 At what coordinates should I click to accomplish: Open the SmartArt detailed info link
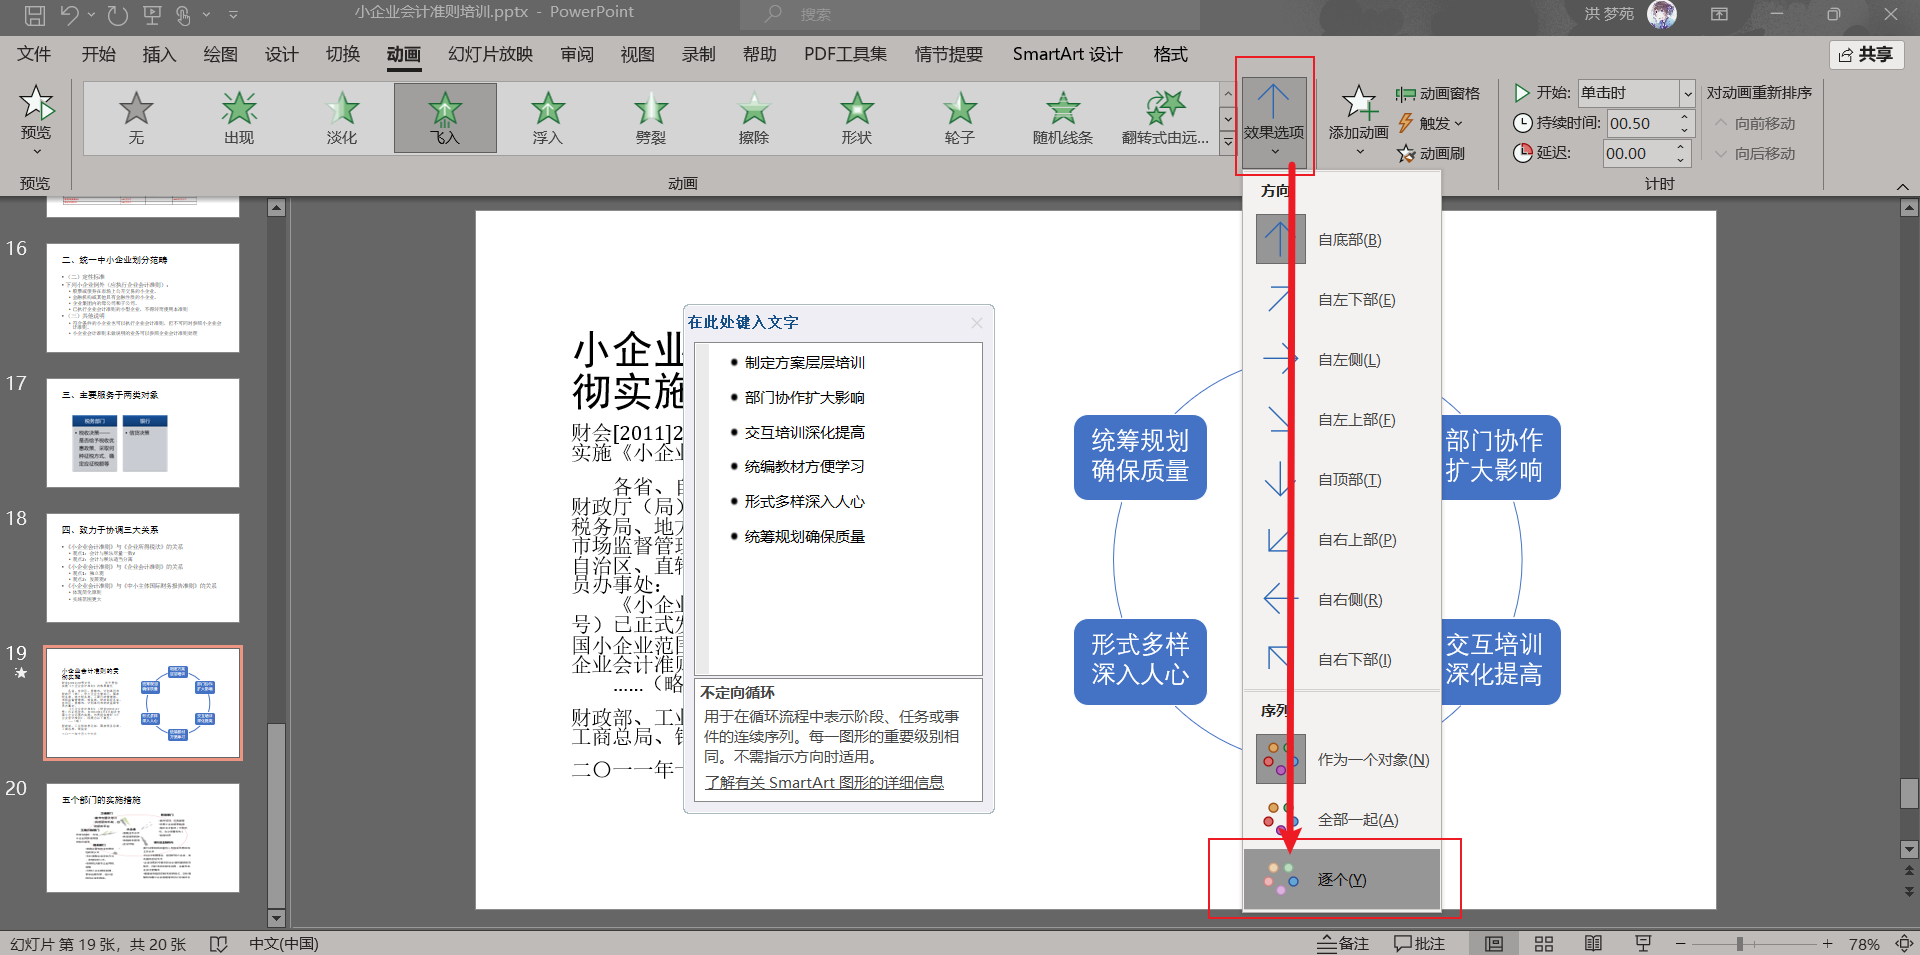824,782
